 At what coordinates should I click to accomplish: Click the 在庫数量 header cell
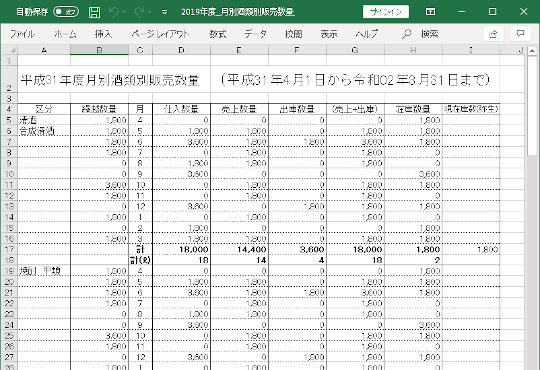click(x=413, y=109)
